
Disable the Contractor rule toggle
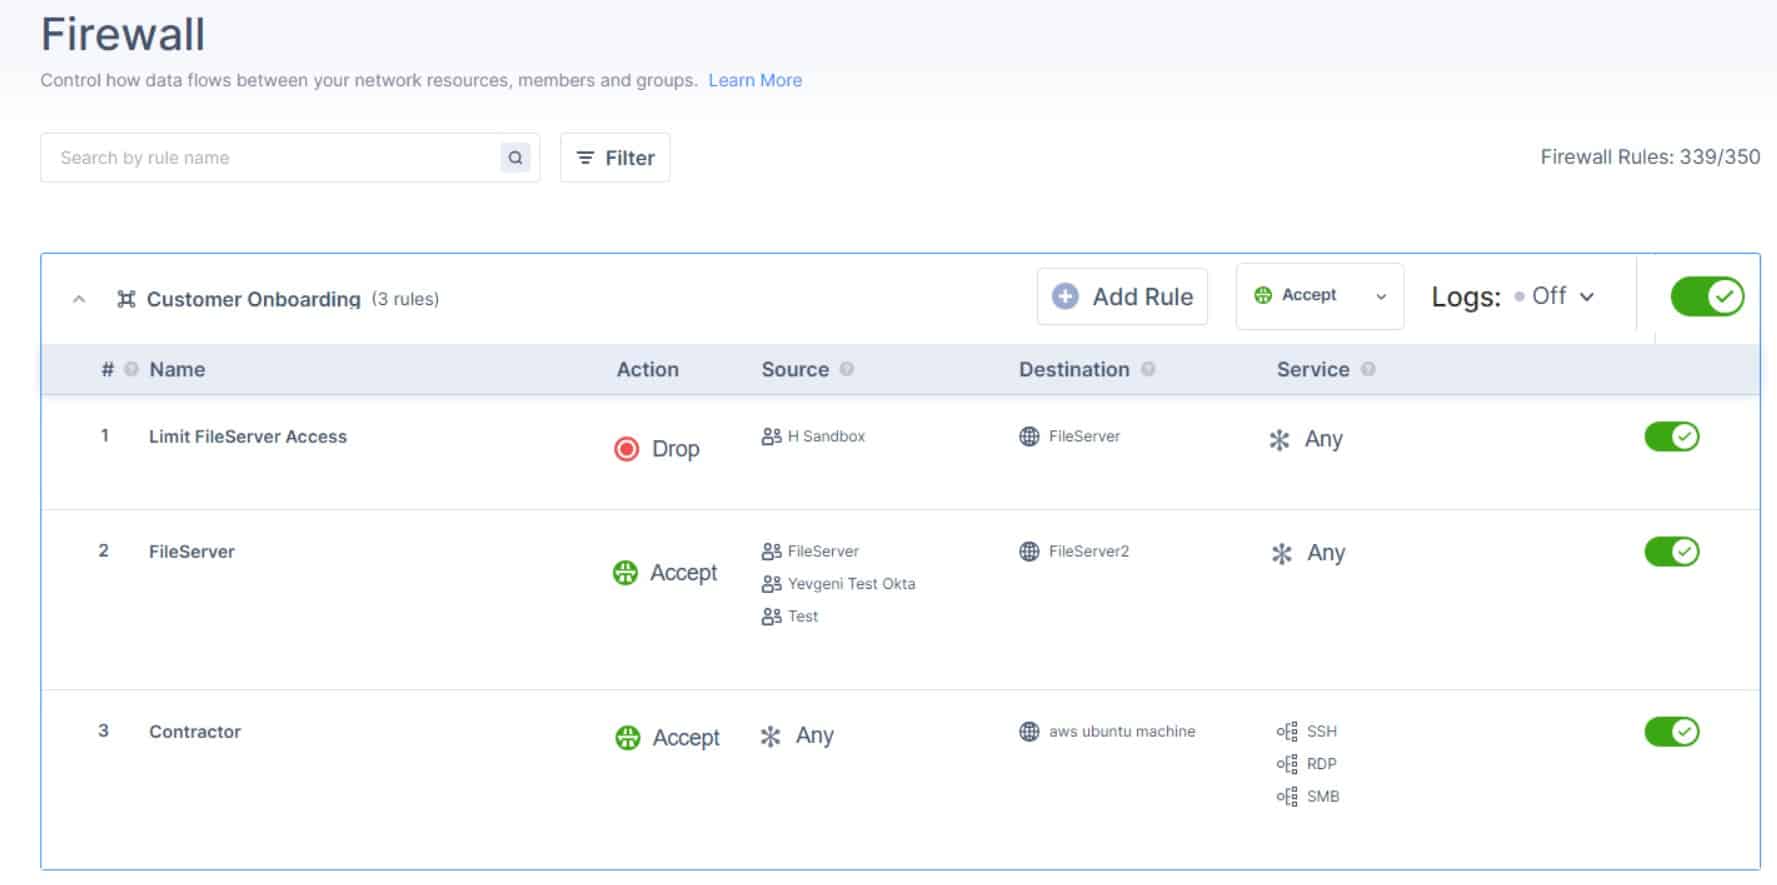pos(1672,731)
